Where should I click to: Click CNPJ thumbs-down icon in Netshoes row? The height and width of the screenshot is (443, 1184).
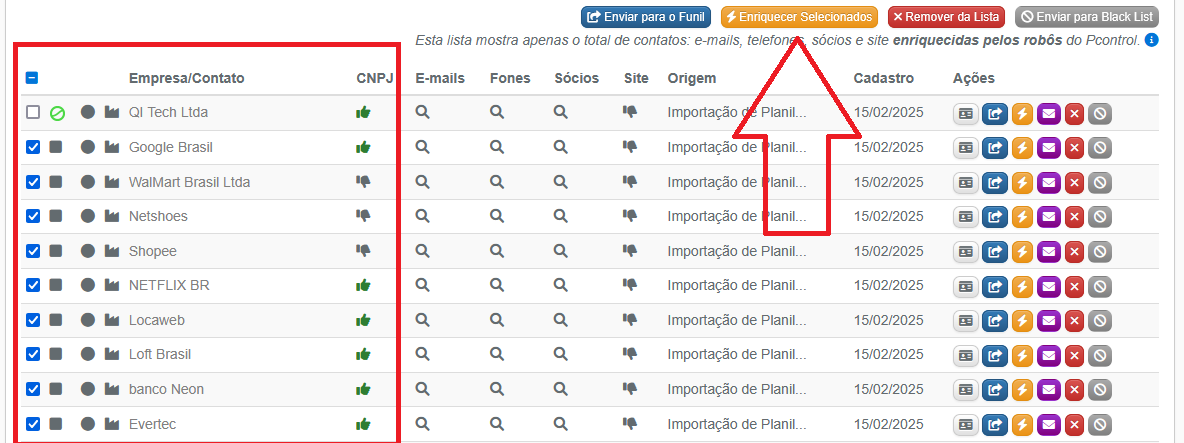coord(363,217)
